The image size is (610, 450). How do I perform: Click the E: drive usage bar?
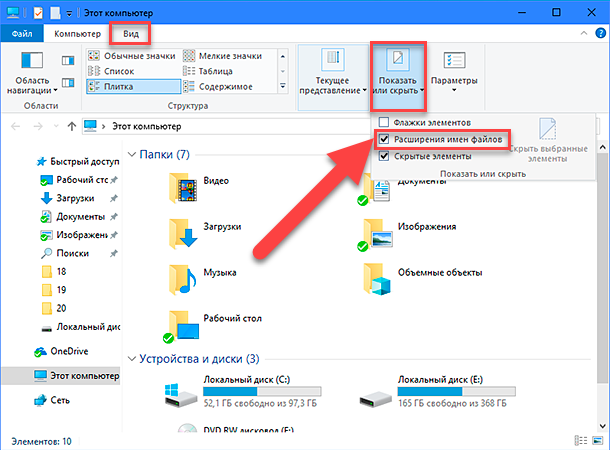tap(457, 391)
